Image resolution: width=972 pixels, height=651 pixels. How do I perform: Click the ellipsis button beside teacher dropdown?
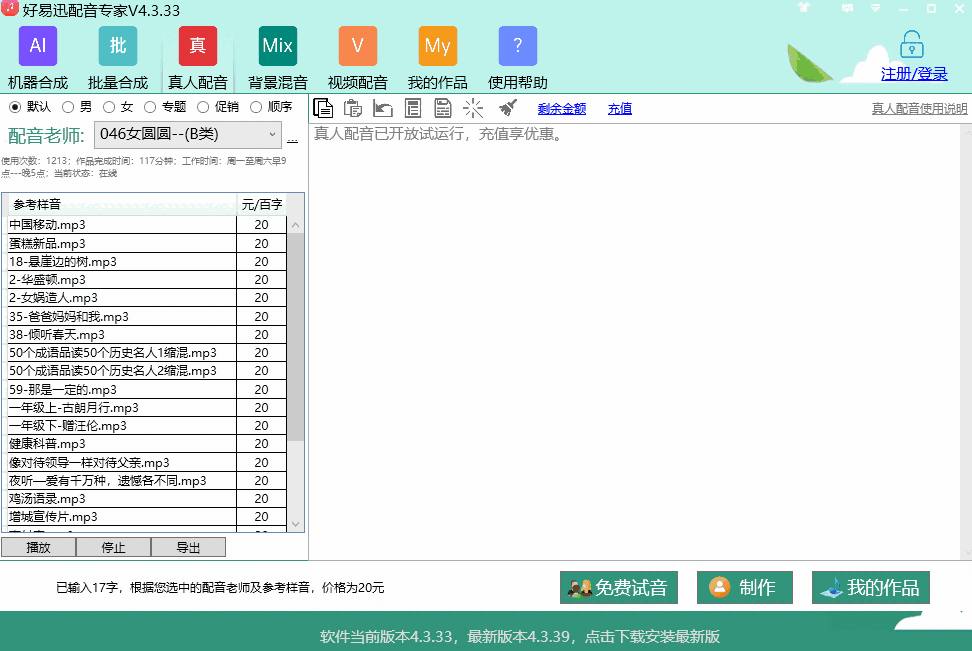click(292, 136)
